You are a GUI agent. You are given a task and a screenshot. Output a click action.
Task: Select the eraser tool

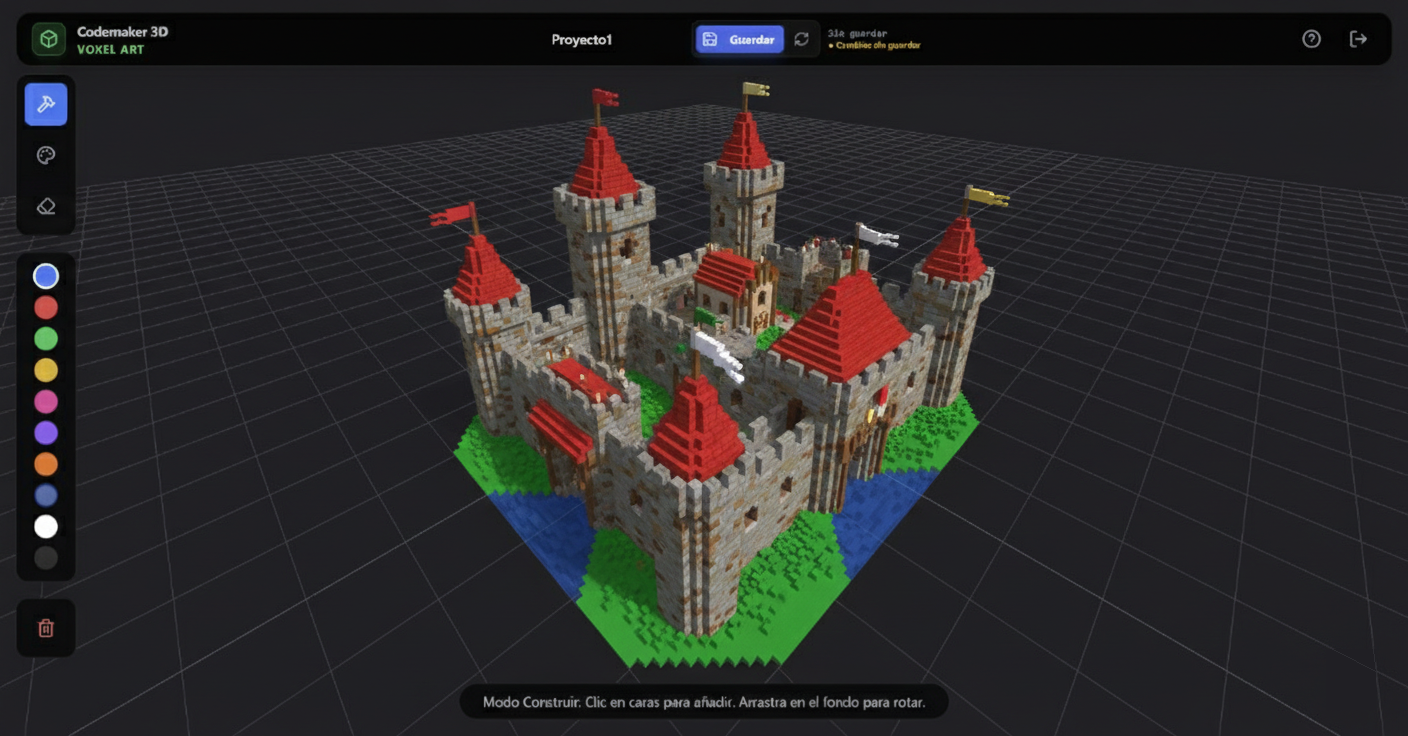(x=46, y=207)
